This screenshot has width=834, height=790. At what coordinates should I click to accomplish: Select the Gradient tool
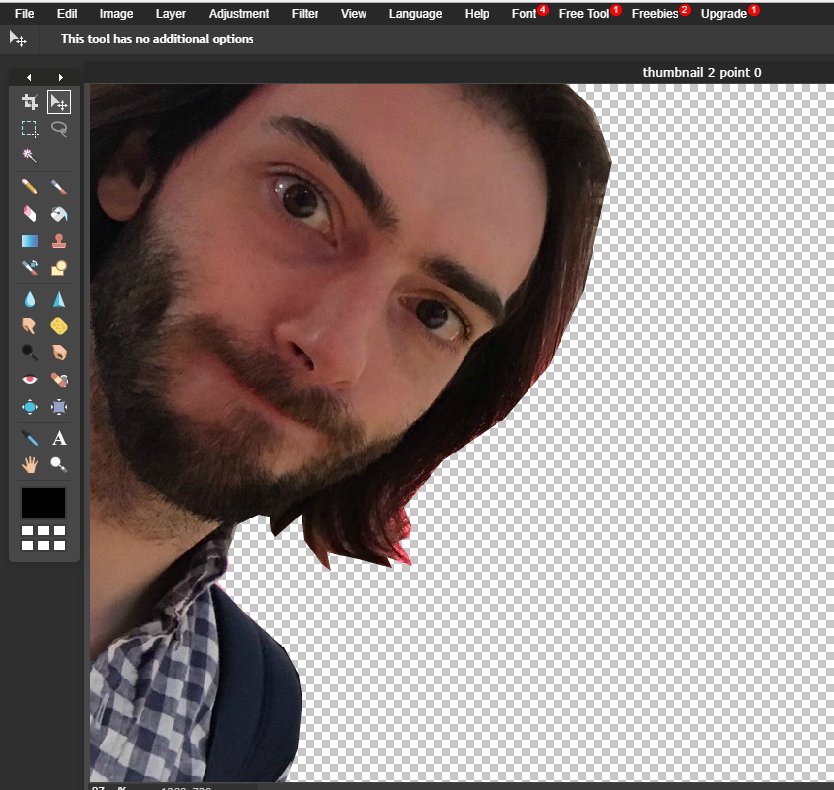tap(30, 241)
